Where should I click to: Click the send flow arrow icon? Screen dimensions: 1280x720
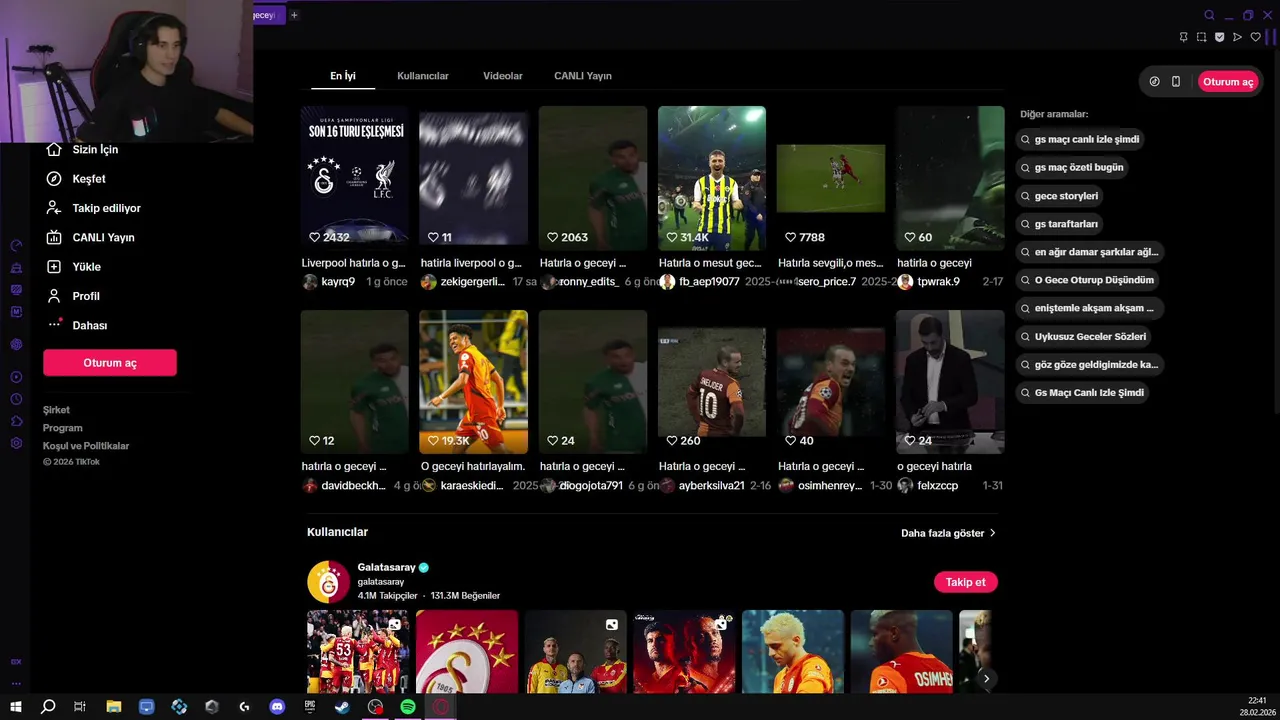pos(1238,37)
